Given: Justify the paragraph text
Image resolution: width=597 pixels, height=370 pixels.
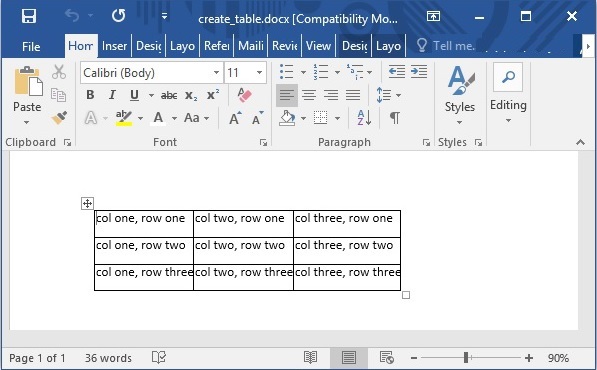Looking at the screenshot, I should 353,95.
